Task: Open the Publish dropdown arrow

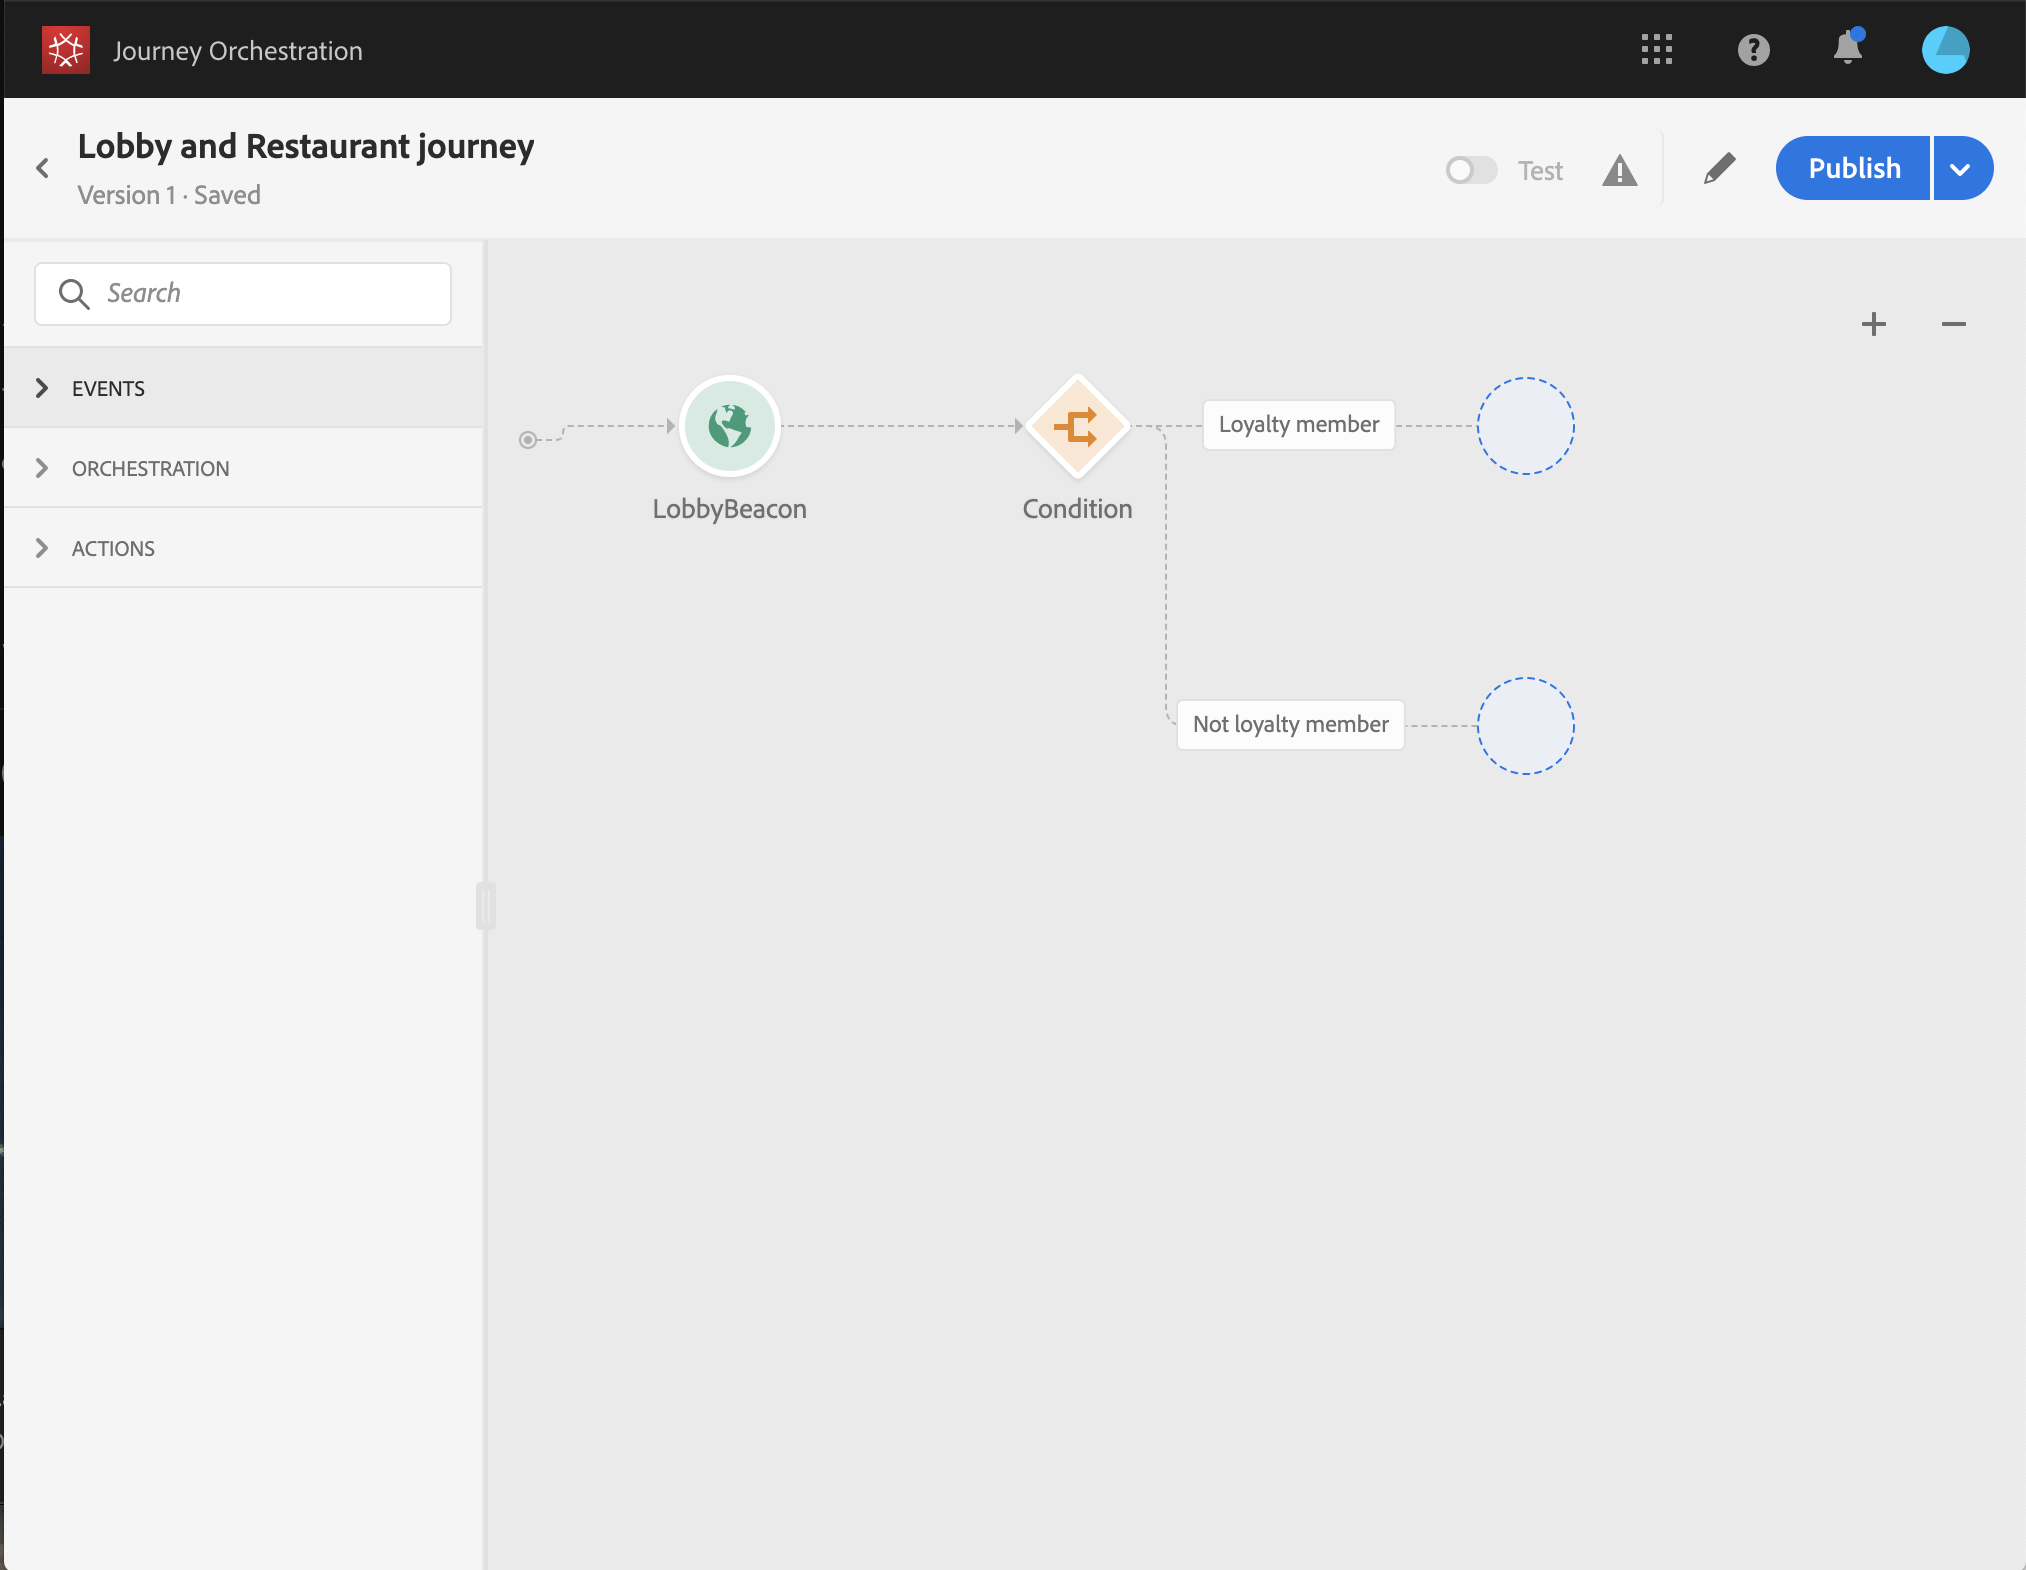Action: [1961, 169]
